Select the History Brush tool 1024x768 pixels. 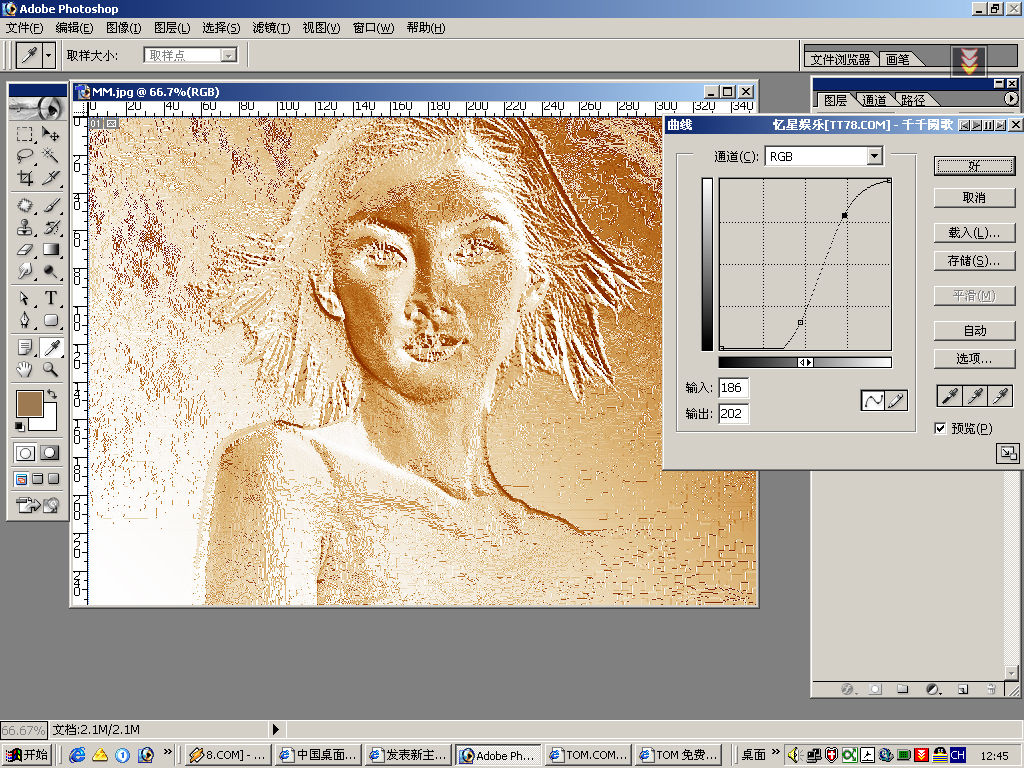click(50, 227)
